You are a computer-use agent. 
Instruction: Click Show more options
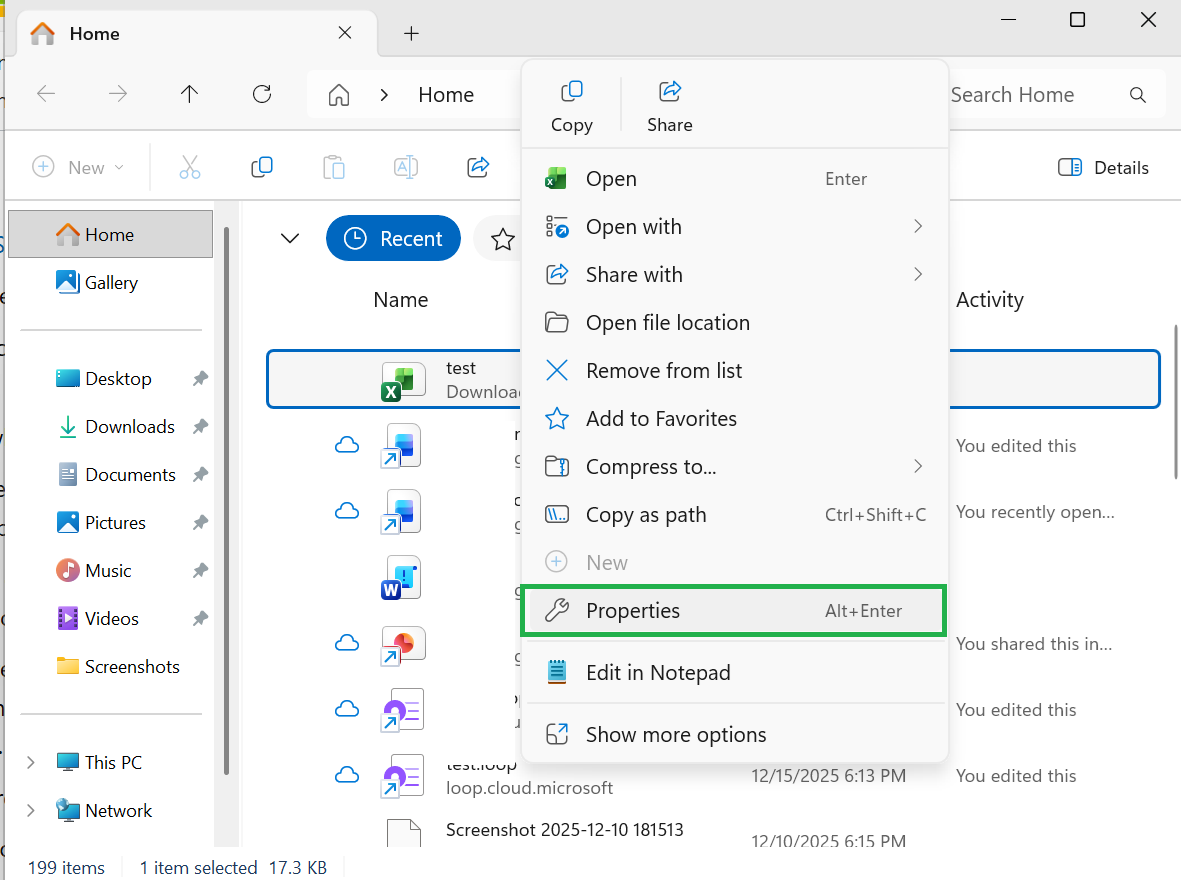[734, 735]
